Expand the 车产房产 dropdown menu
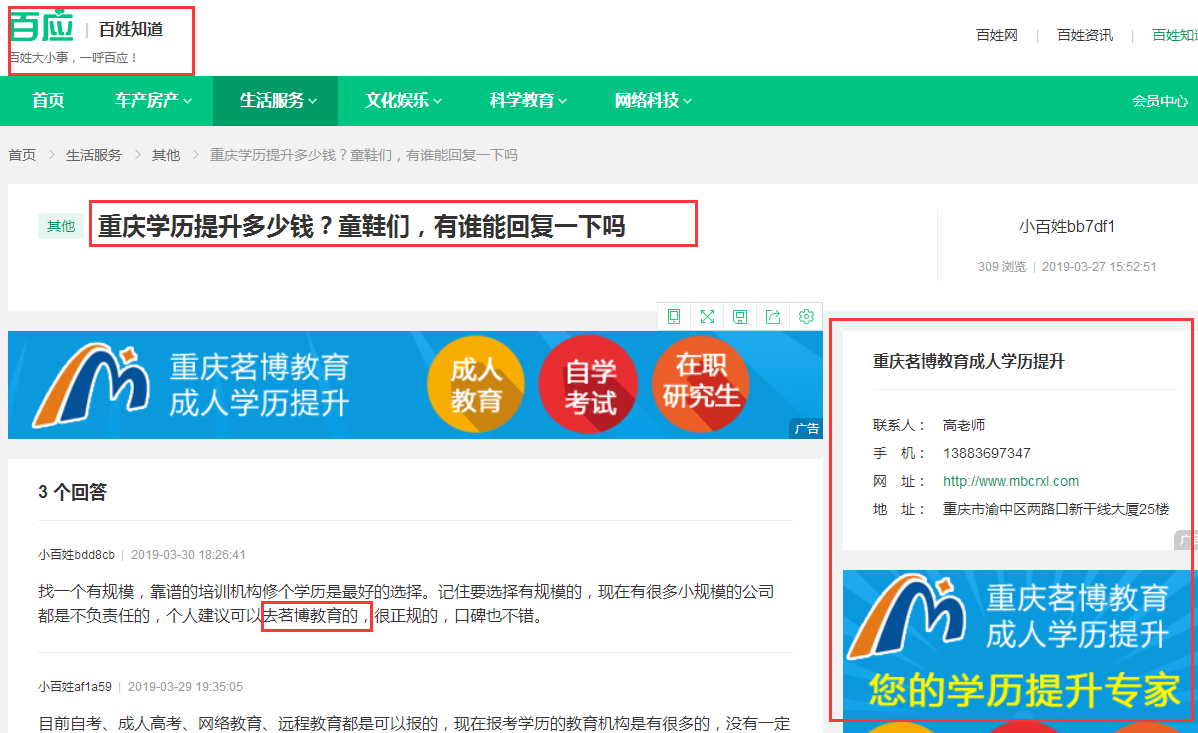The width and height of the screenshot is (1198, 733). click(153, 100)
